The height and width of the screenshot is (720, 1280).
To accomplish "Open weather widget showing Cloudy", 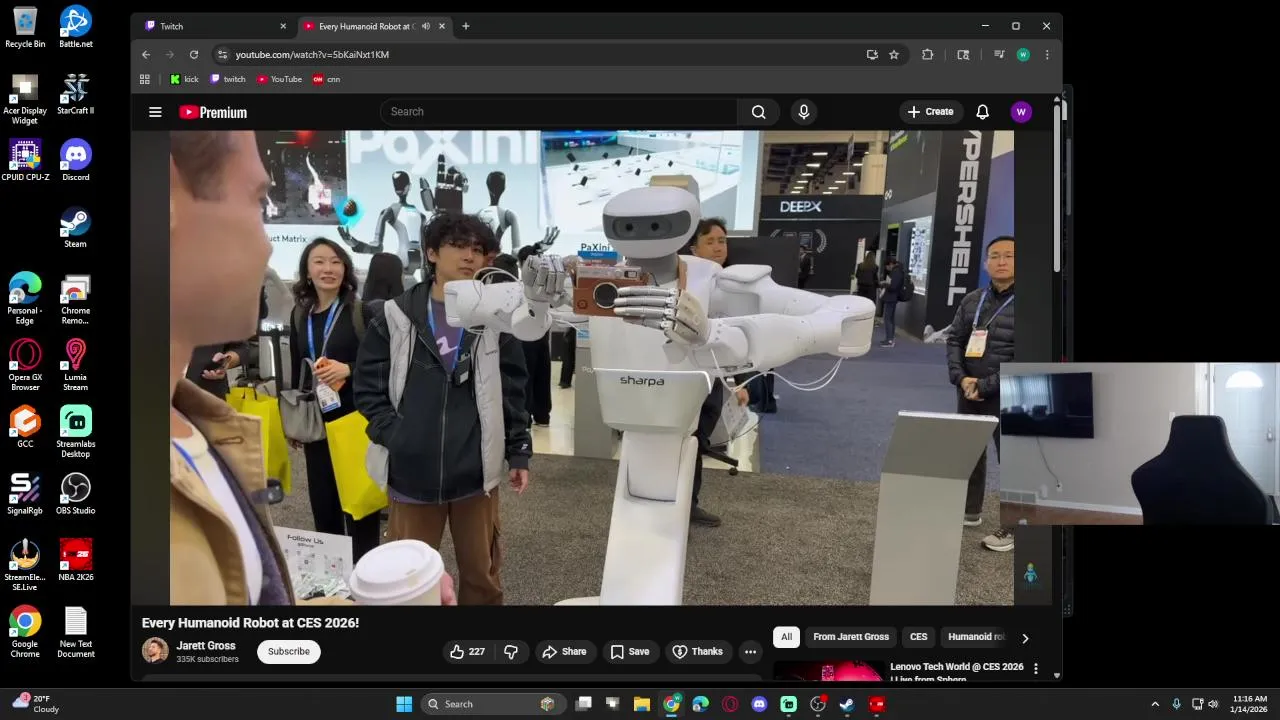I will [34, 704].
